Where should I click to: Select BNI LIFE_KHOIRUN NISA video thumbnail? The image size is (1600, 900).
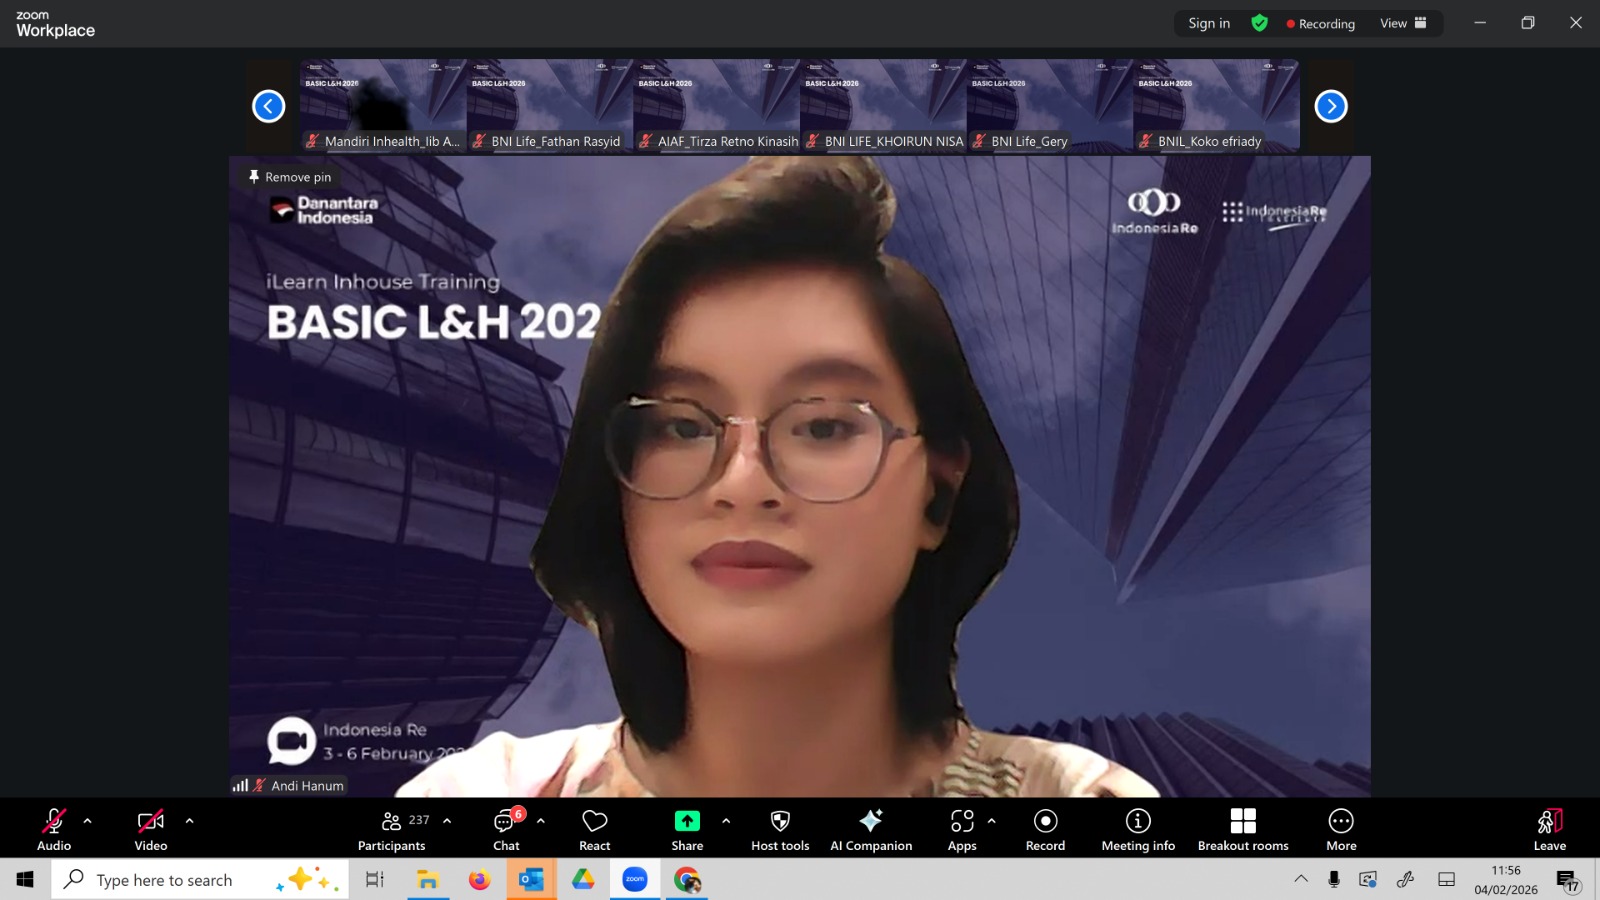883,105
